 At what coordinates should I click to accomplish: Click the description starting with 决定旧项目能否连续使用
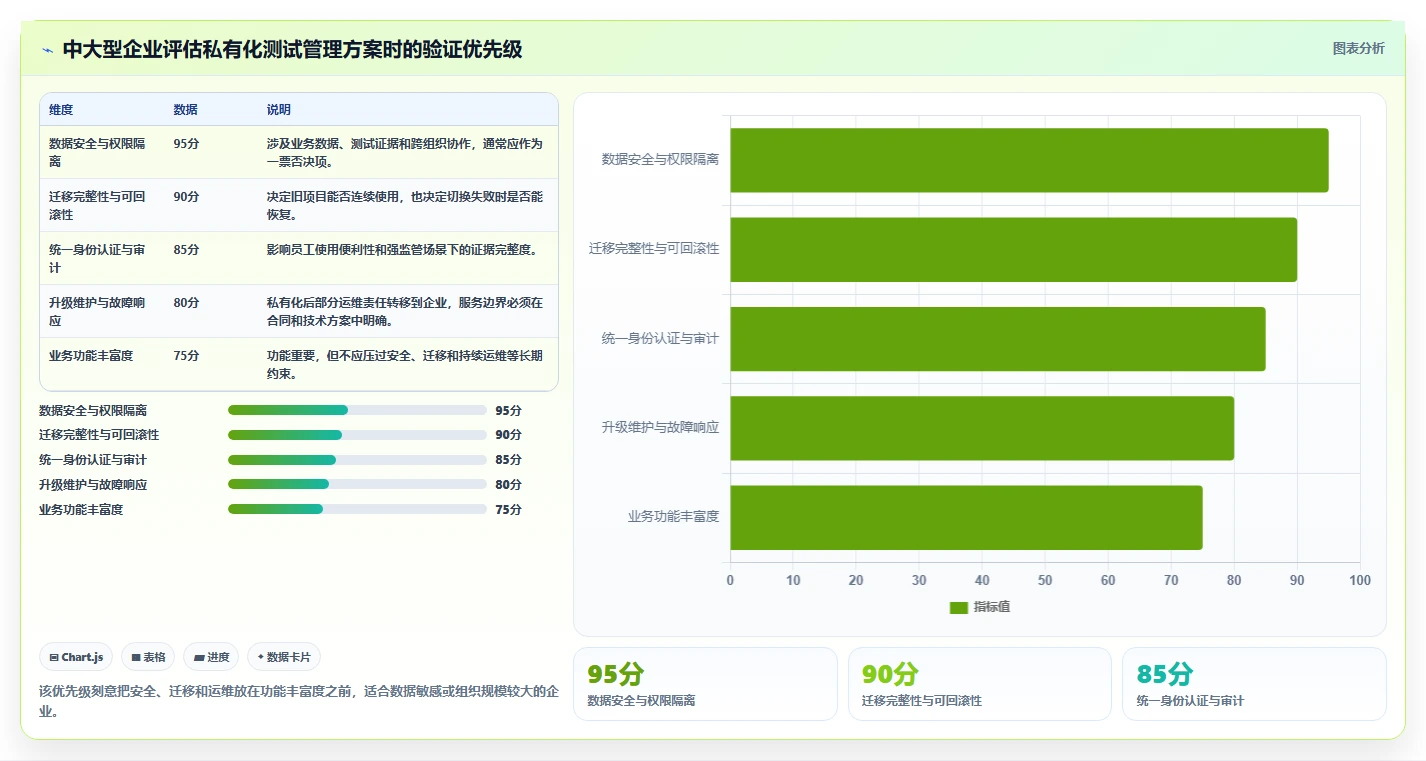(x=406, y=205)
